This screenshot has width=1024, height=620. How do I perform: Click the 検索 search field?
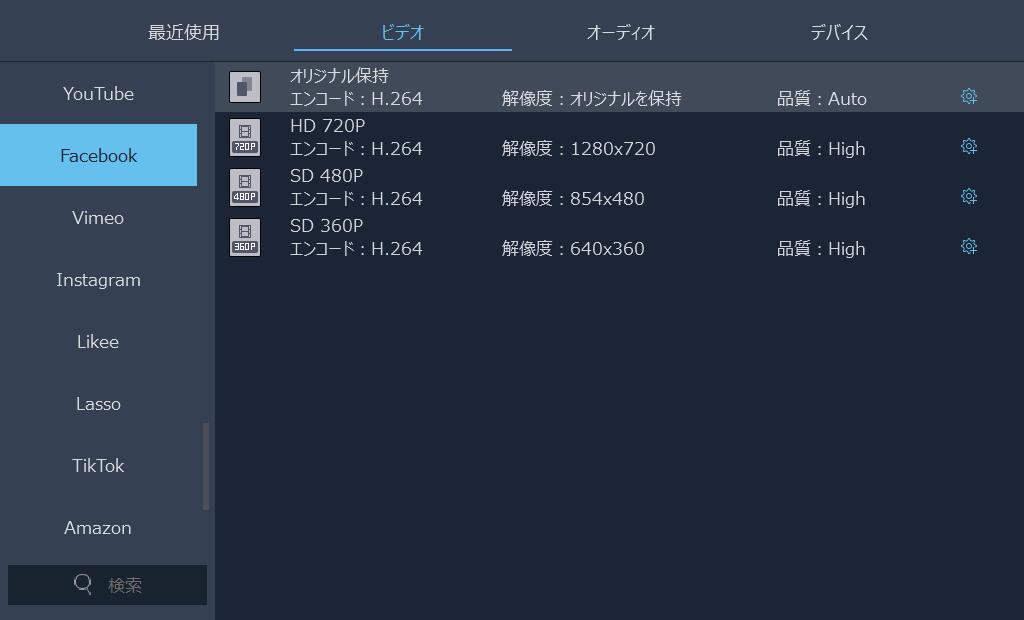click(x=108, y=585)
